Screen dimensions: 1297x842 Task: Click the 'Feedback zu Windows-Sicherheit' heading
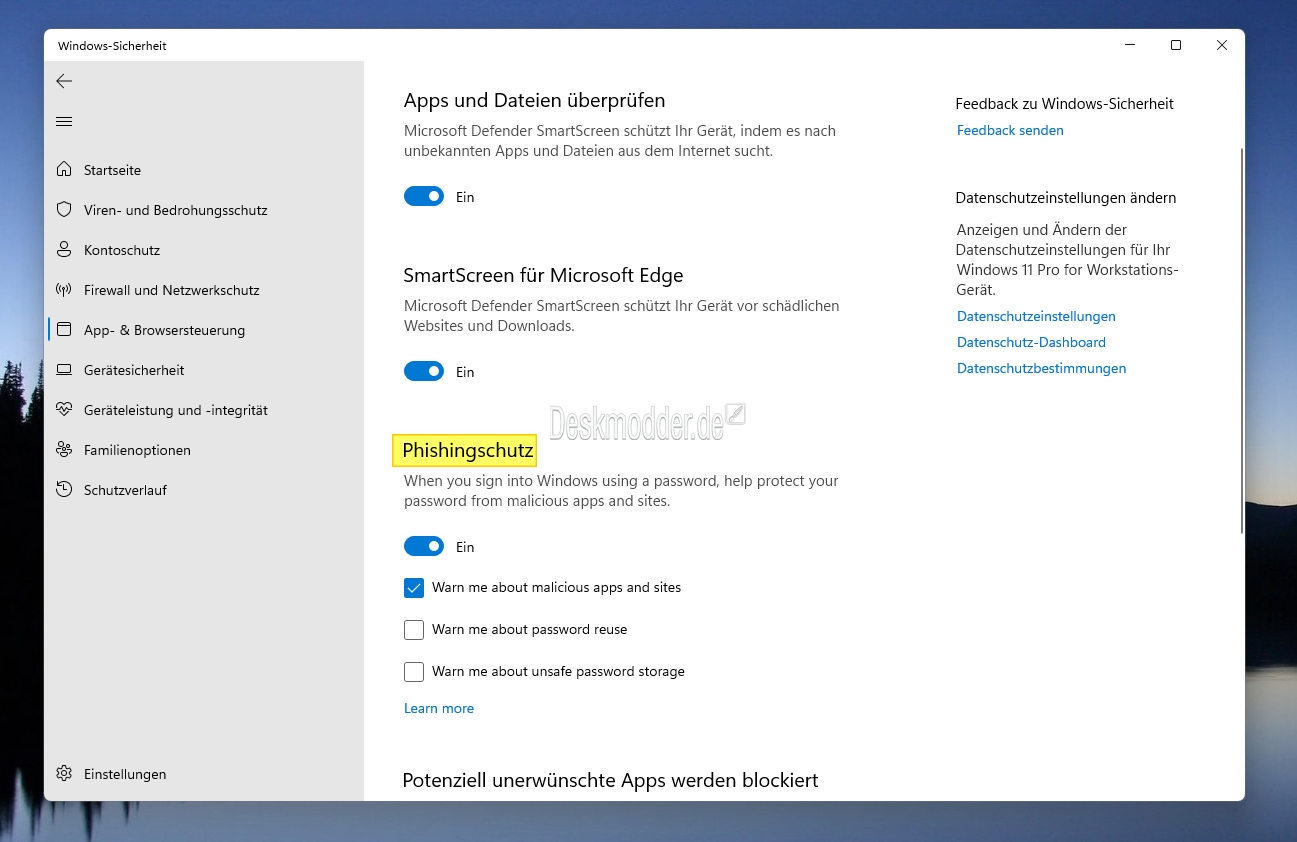click(1064, 104)
